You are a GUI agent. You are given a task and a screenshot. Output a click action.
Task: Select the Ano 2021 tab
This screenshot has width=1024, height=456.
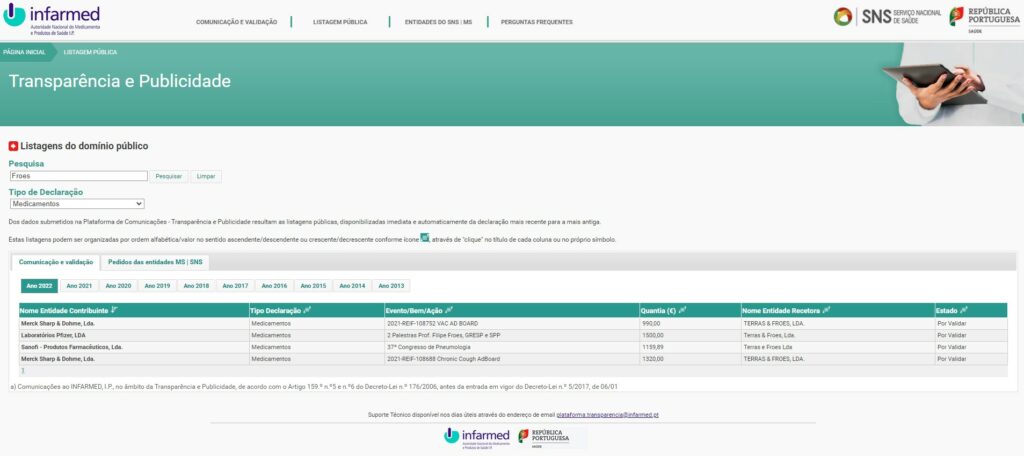(79, 286)
